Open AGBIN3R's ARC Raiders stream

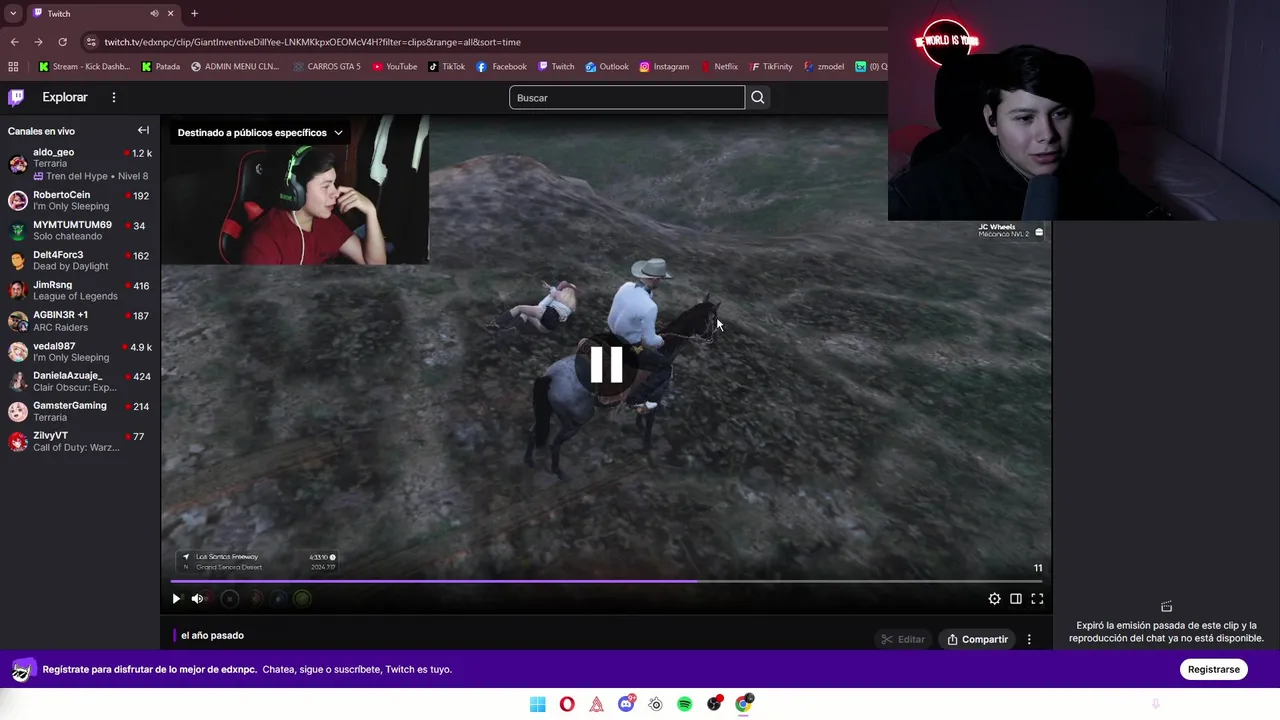tap(80, 321)
